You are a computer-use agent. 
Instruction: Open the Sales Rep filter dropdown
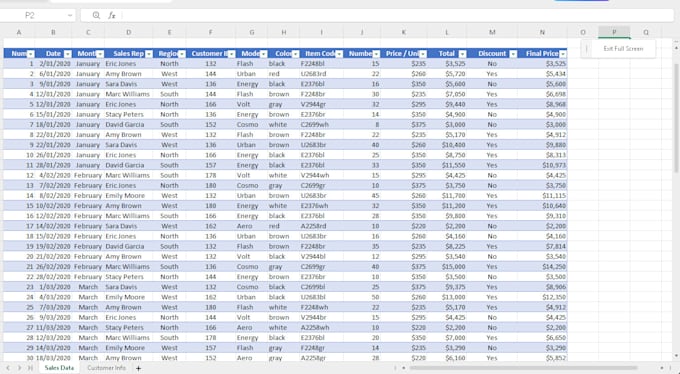tap(149, 54)
